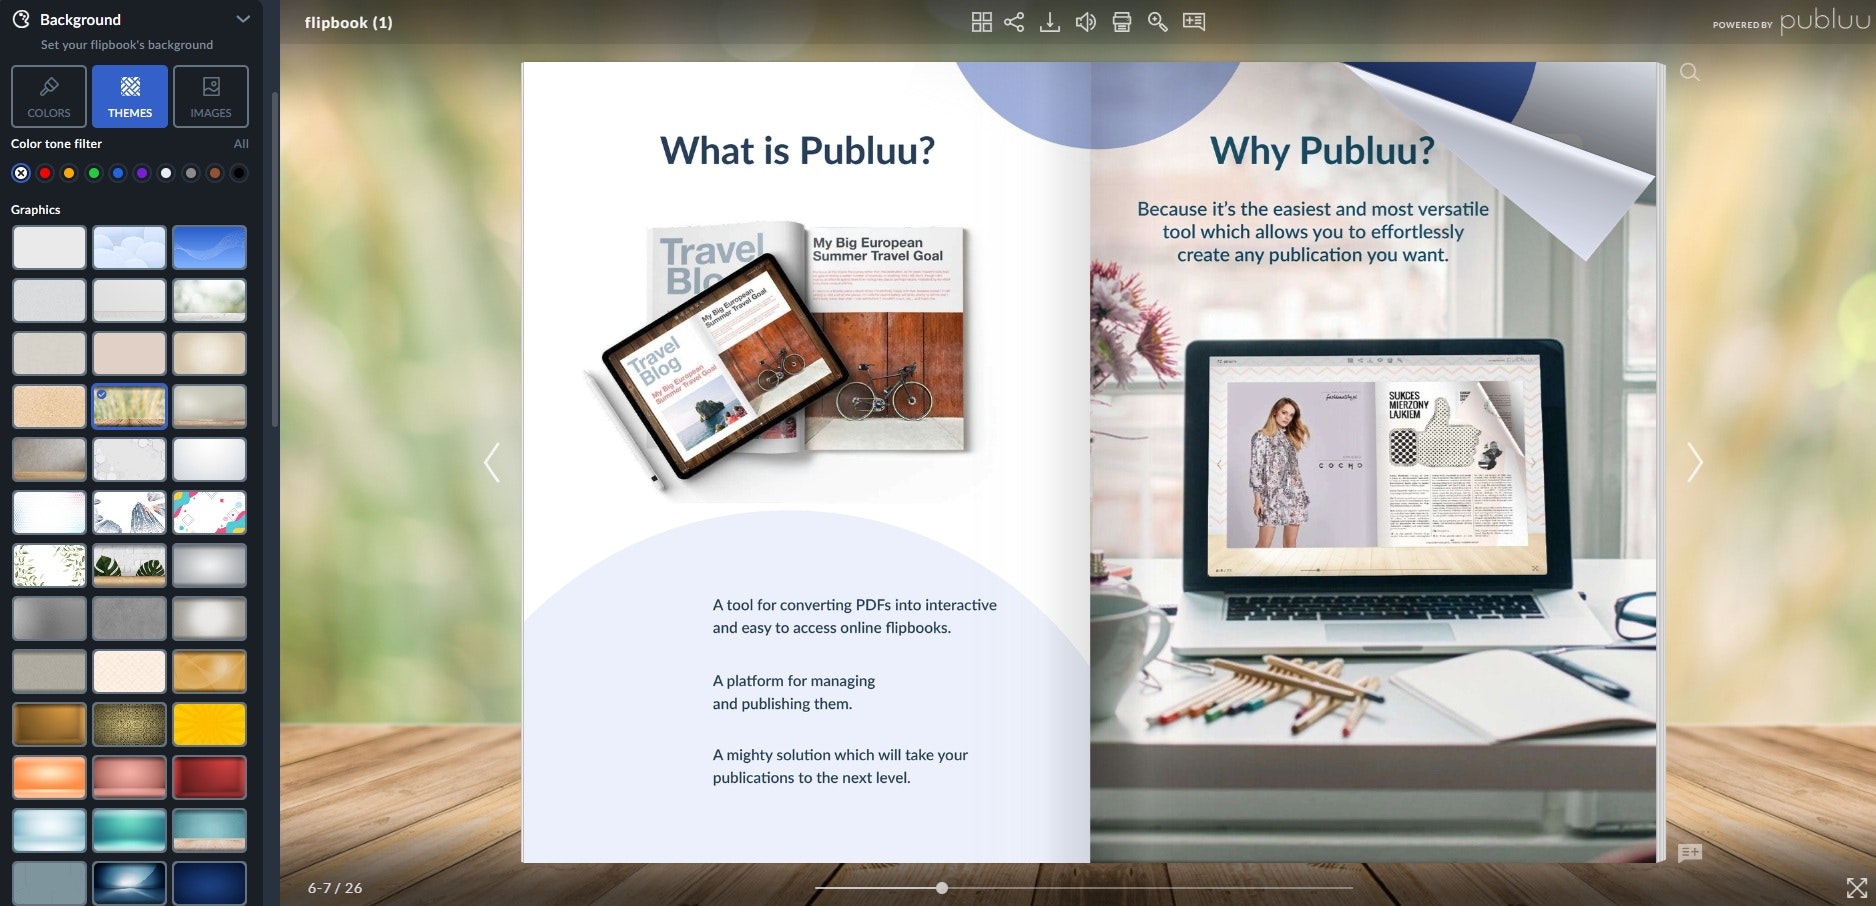Screen dimensions: 1876x906
Task: Click the Background panel icon in the header
Action: tap(21, 19)
